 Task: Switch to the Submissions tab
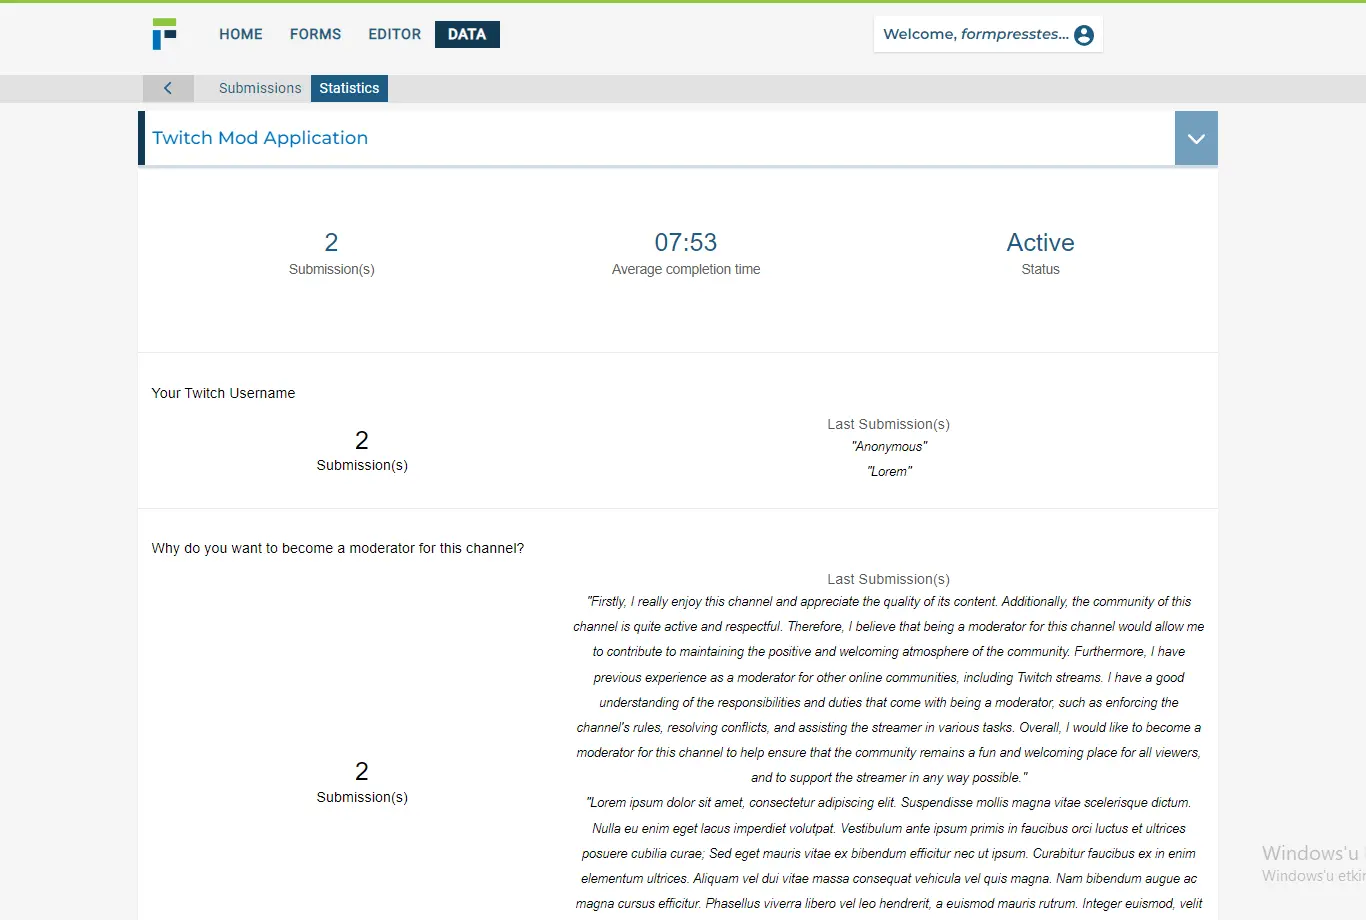(x=260, y=88)
